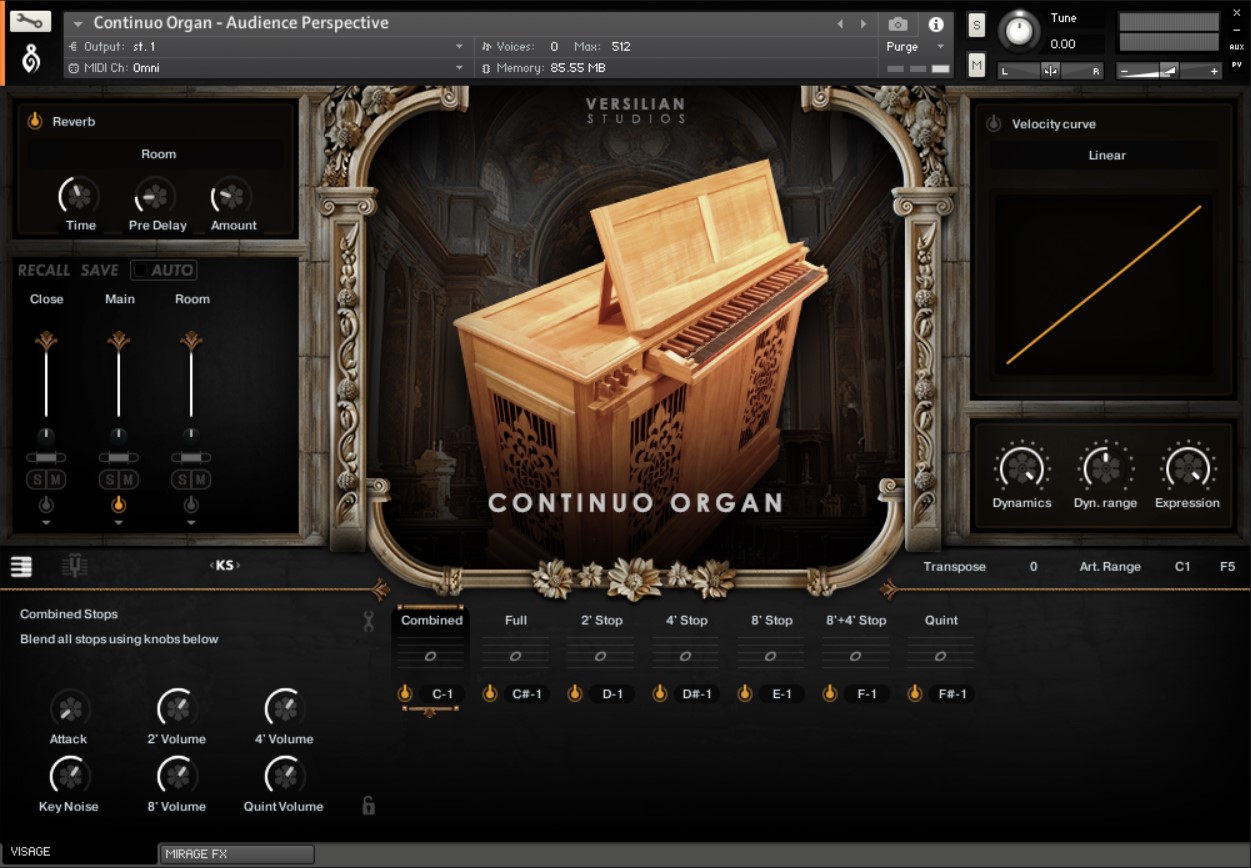Click the RECALL mixer preset button
The image size is (1251, 868).
[x=44, y=270]
